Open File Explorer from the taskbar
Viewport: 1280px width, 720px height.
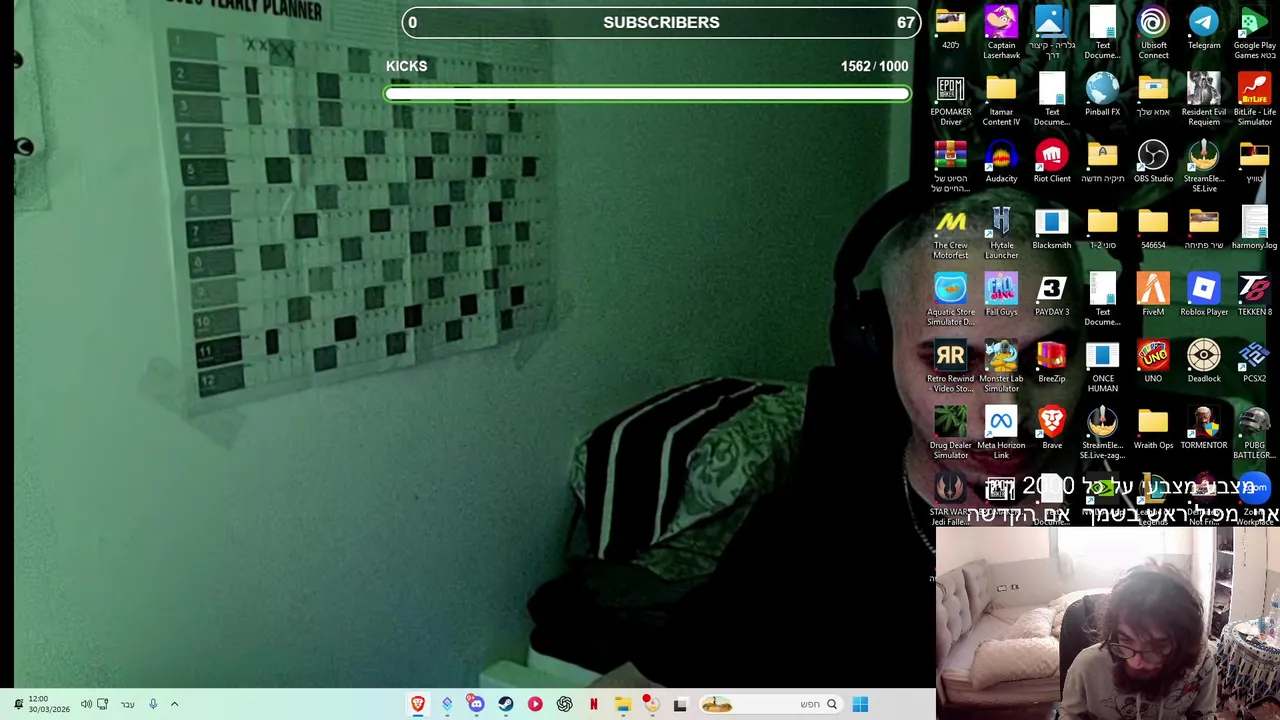click(622, 704)
